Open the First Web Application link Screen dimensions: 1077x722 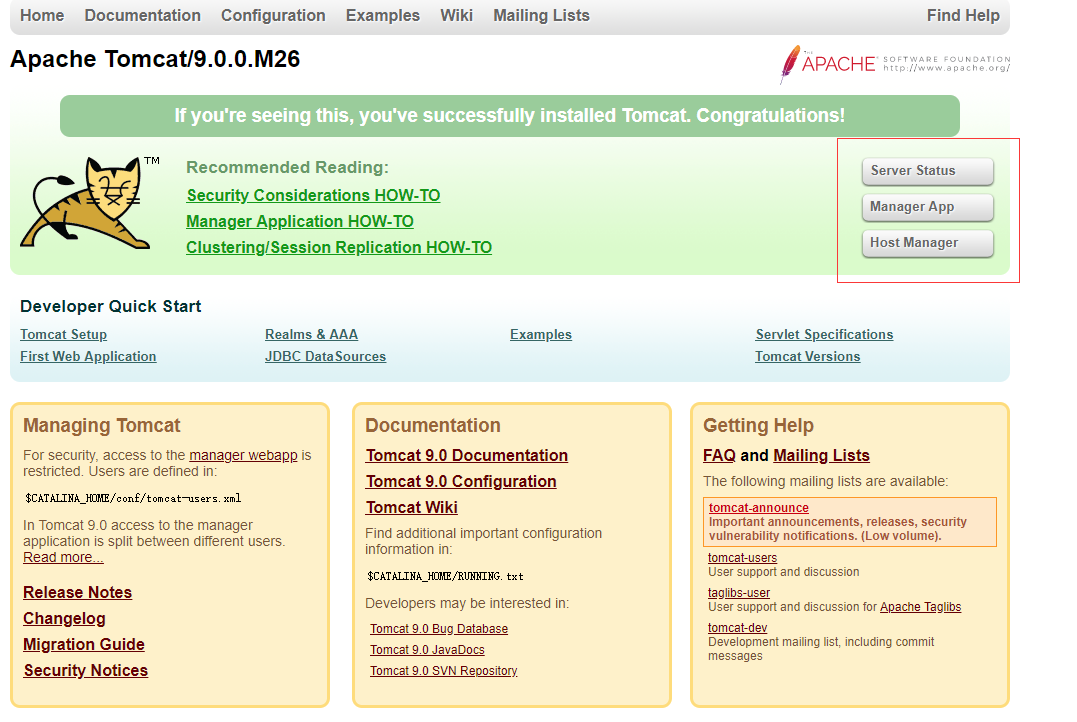[88, 357]
